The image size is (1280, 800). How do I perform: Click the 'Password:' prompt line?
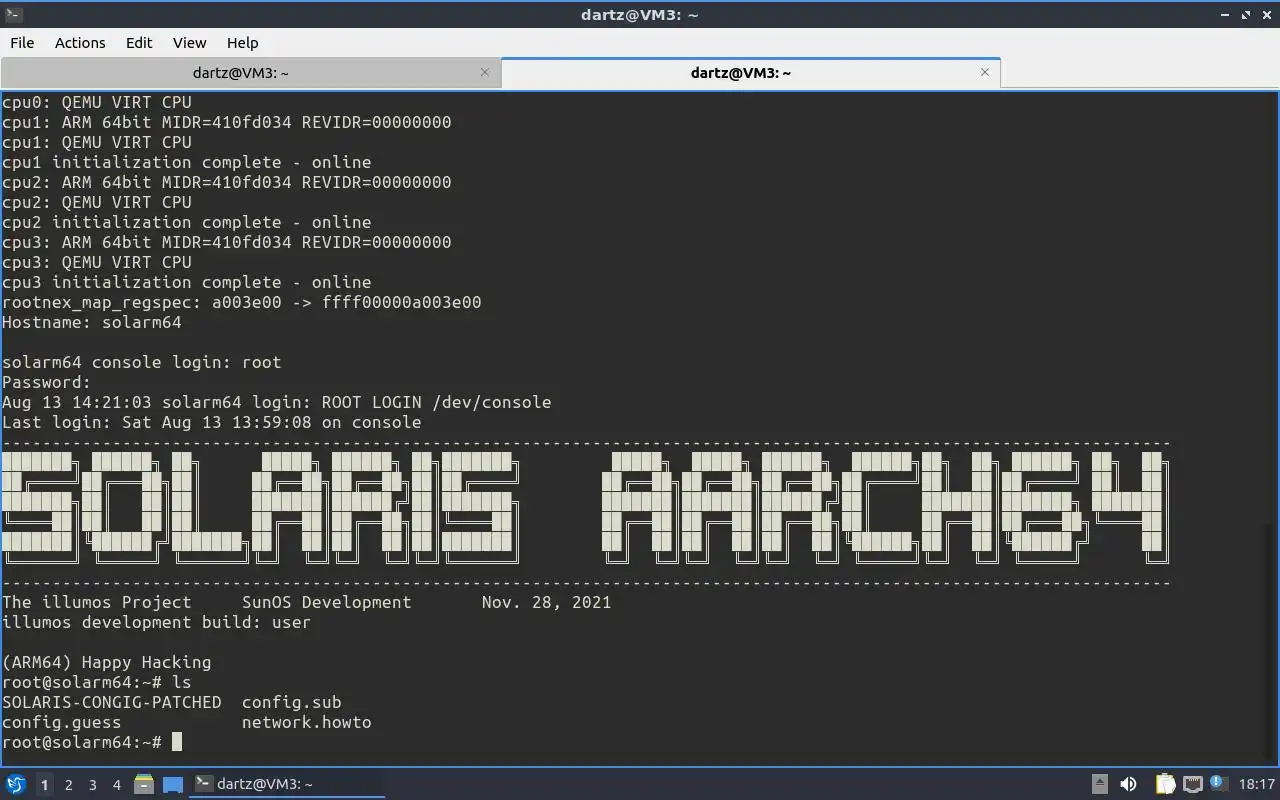click(47, 382)
